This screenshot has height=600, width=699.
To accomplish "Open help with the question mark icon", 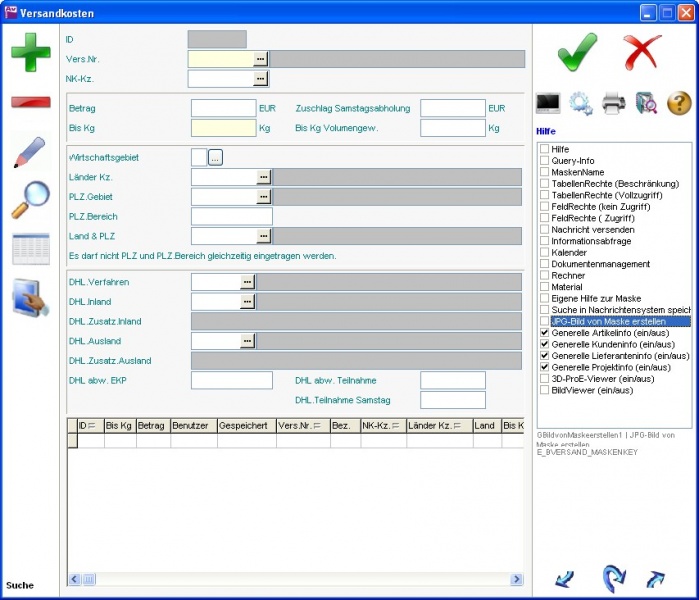I will tap(679, 102).
